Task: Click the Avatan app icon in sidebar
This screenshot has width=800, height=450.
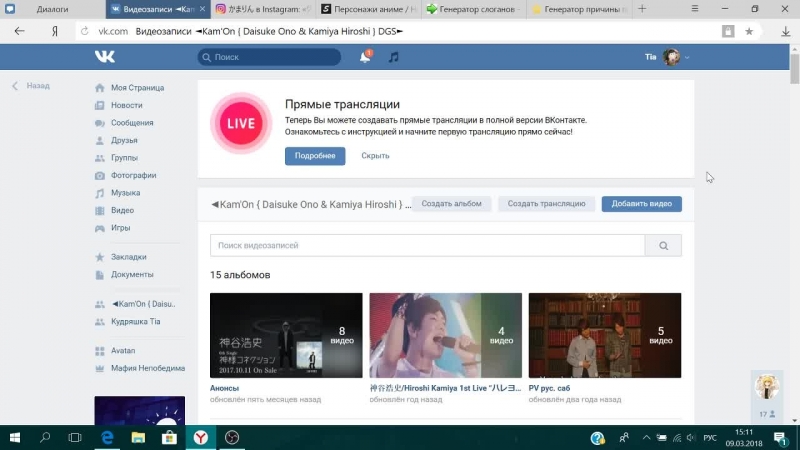Action: click(x=99, y=351)
